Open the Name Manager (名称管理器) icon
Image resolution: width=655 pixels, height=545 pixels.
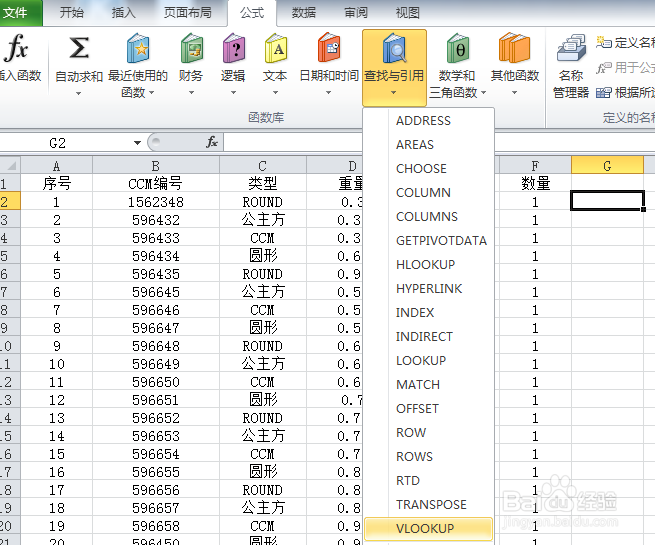click(571, 48)
